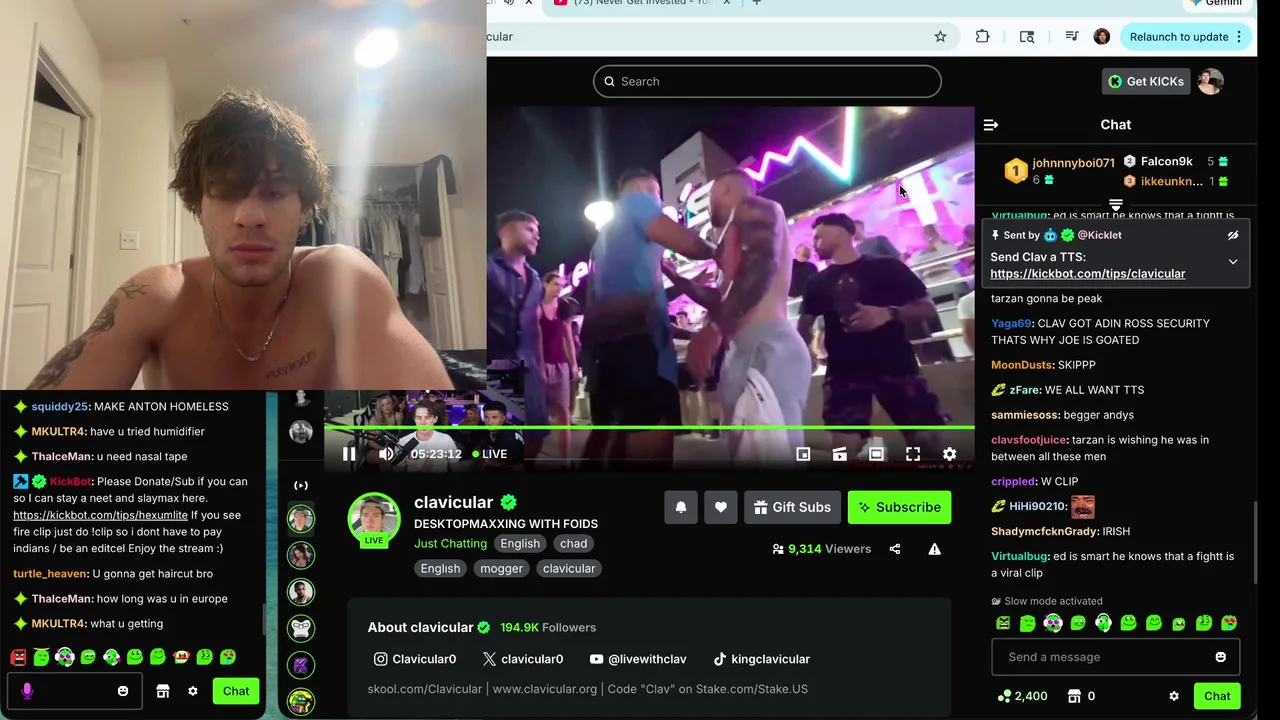Click left panel green Chat button

[x=236, y=691]
